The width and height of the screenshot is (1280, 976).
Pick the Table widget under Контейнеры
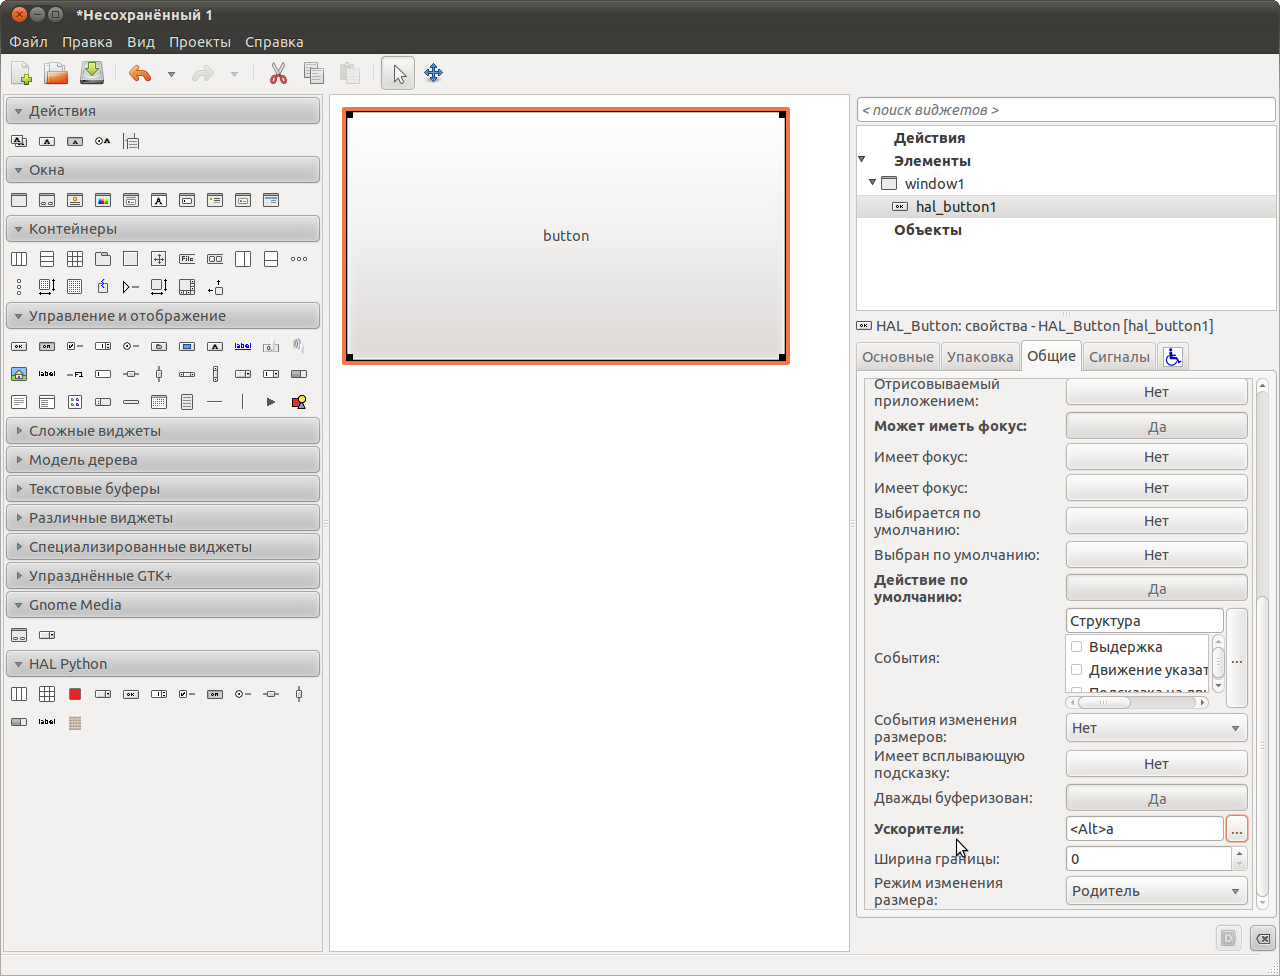pyautogui.click(x=75, y=259)
